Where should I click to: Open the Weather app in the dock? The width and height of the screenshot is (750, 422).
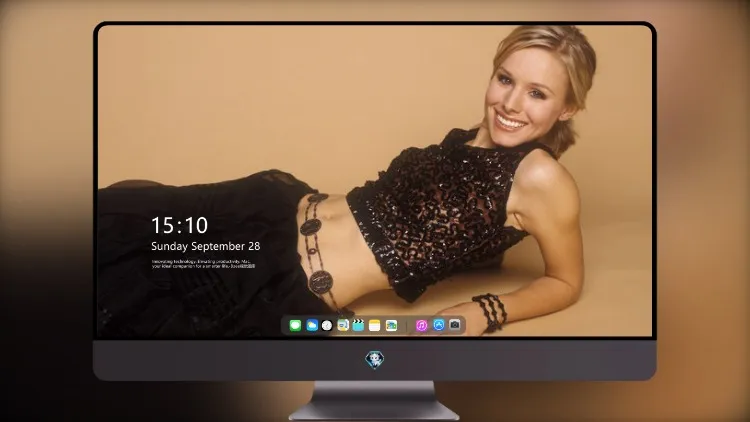[312, 325]
